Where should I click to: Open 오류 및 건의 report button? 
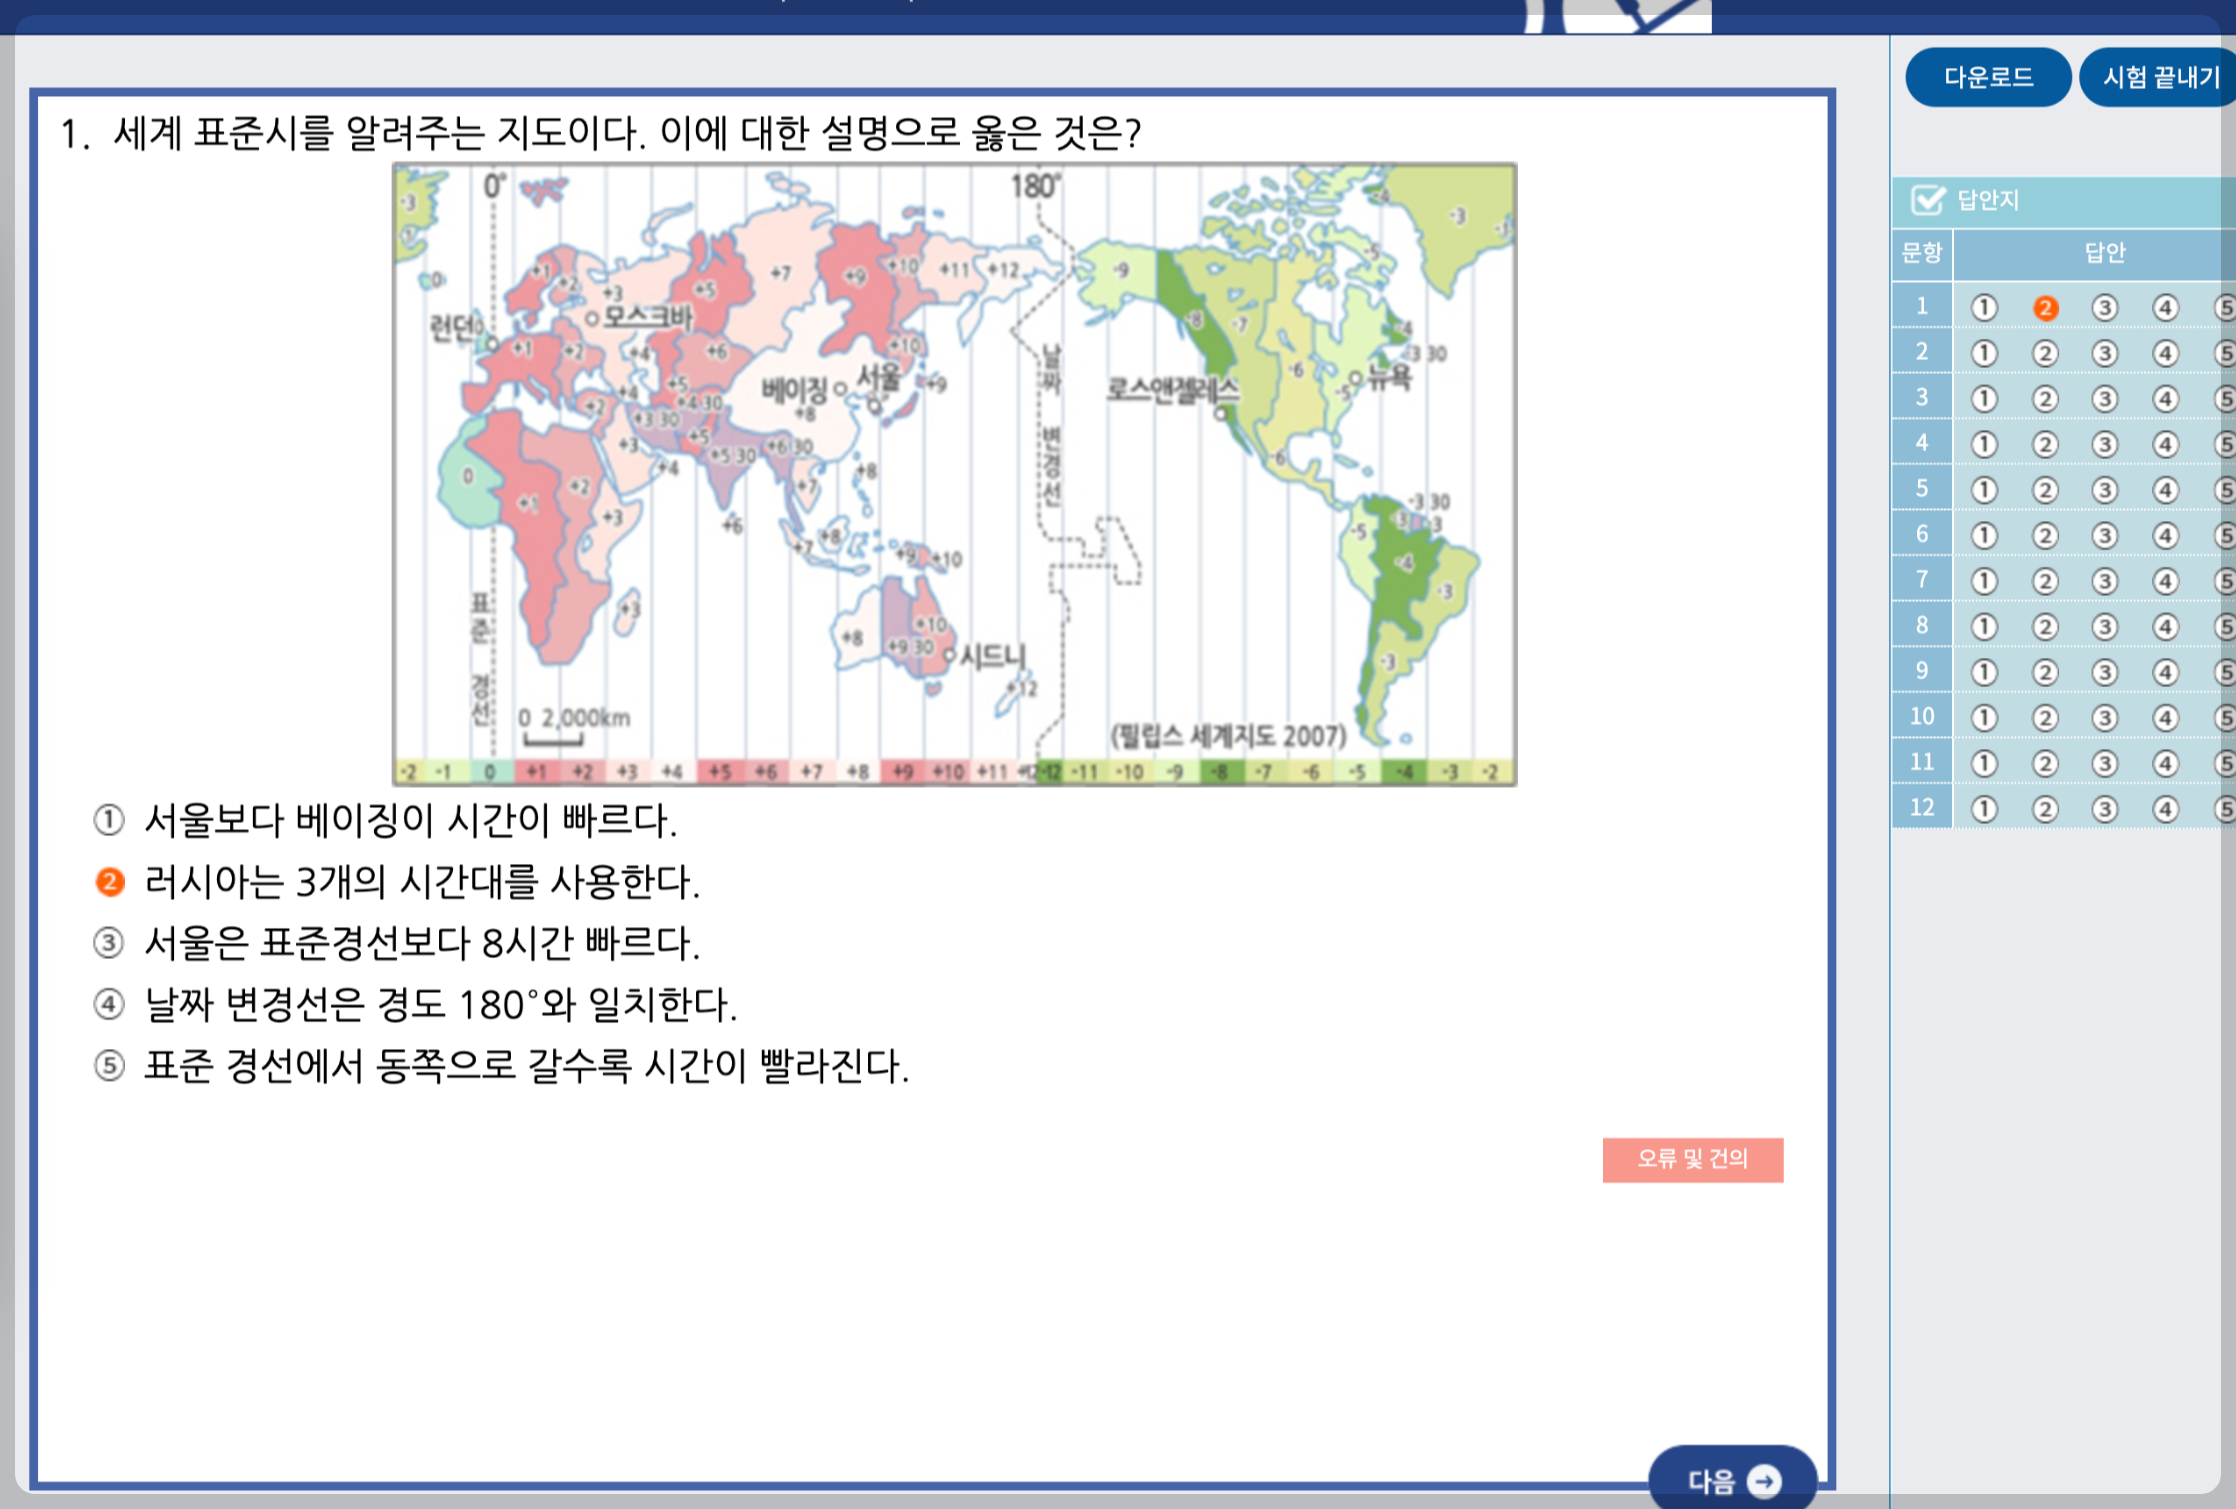[1692, 1159]
